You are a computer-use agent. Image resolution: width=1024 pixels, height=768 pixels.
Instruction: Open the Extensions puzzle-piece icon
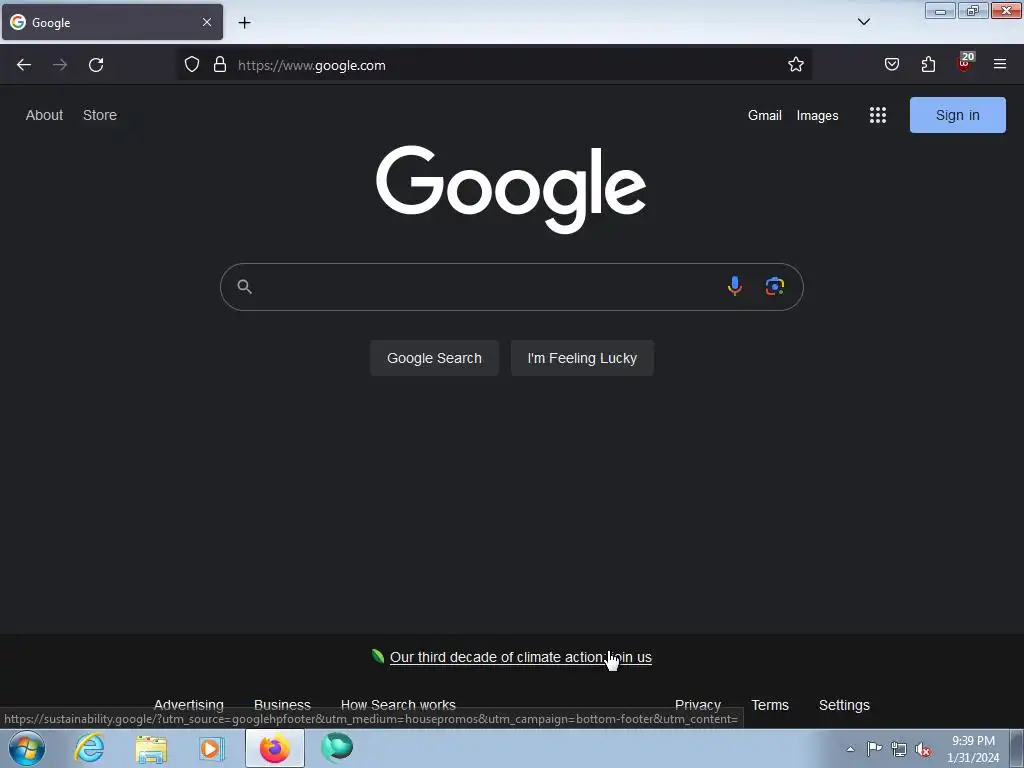[928, 65]
